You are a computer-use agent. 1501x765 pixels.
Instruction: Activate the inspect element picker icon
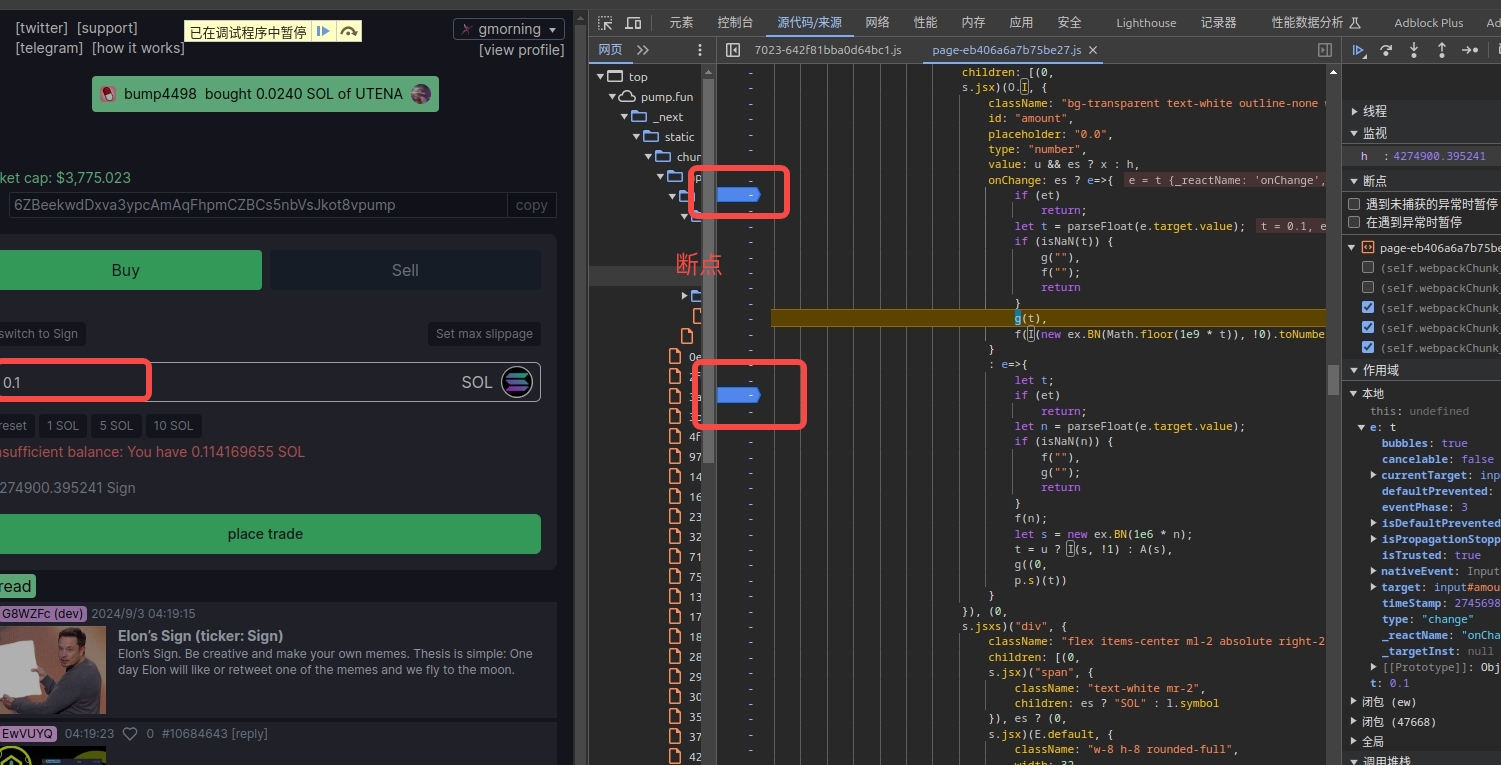point(606,23)
